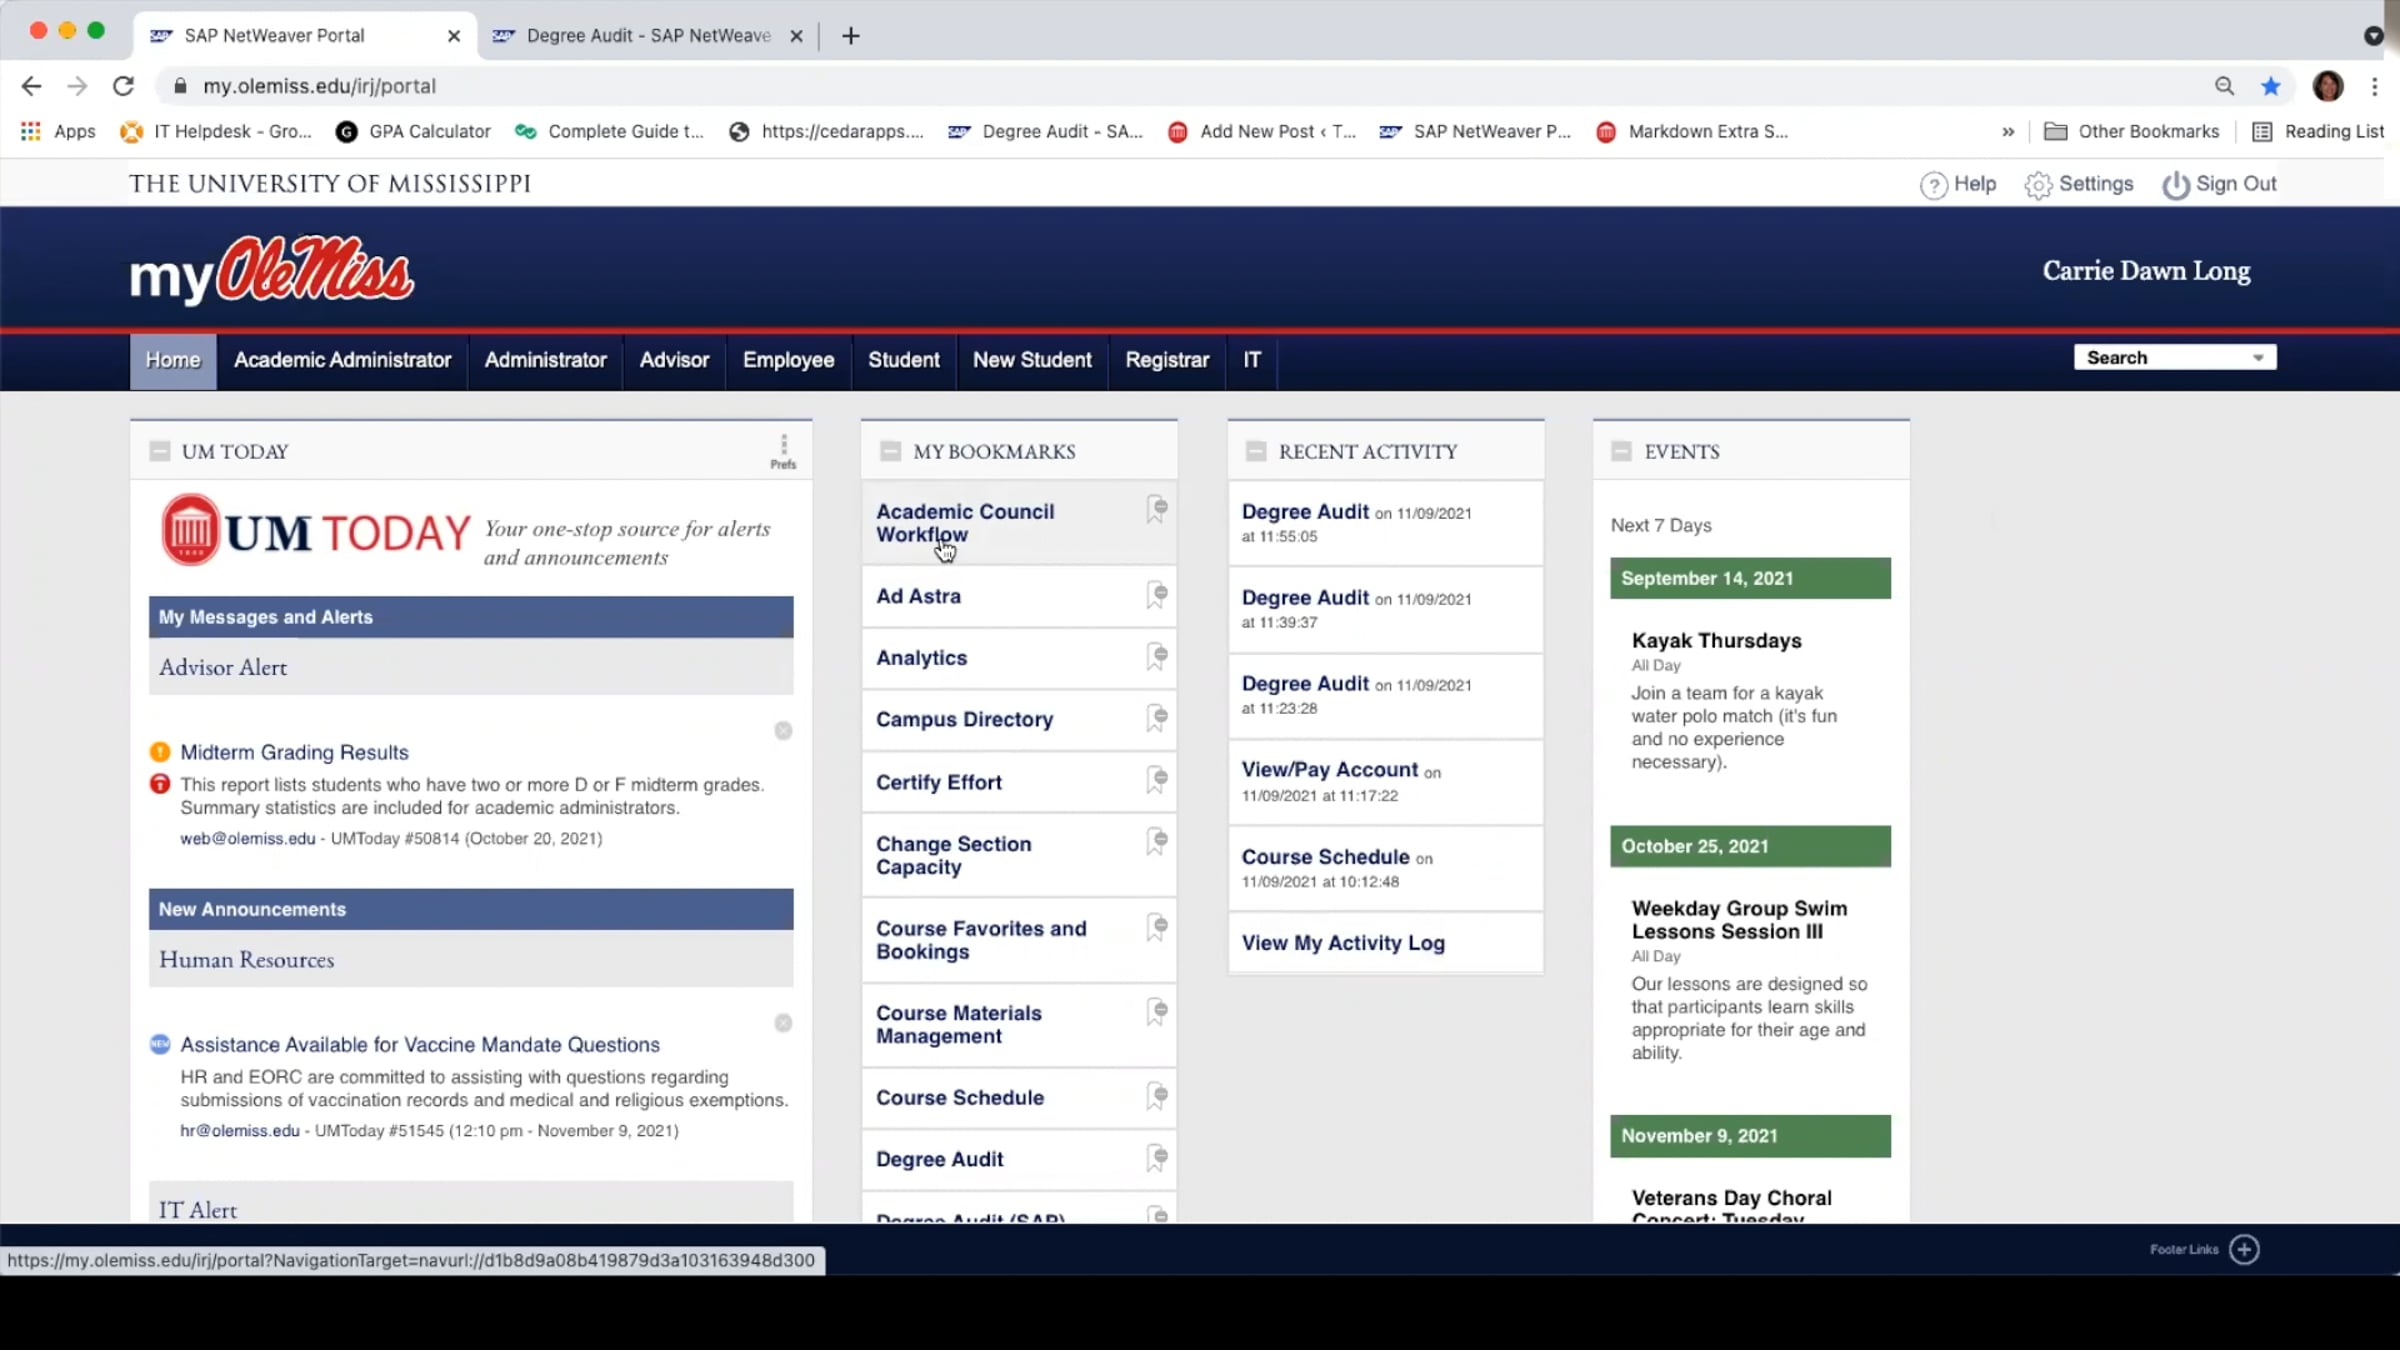2400x1350 pixels.
Task: Switch to the Advisor tab
Action: pos(674,360)
